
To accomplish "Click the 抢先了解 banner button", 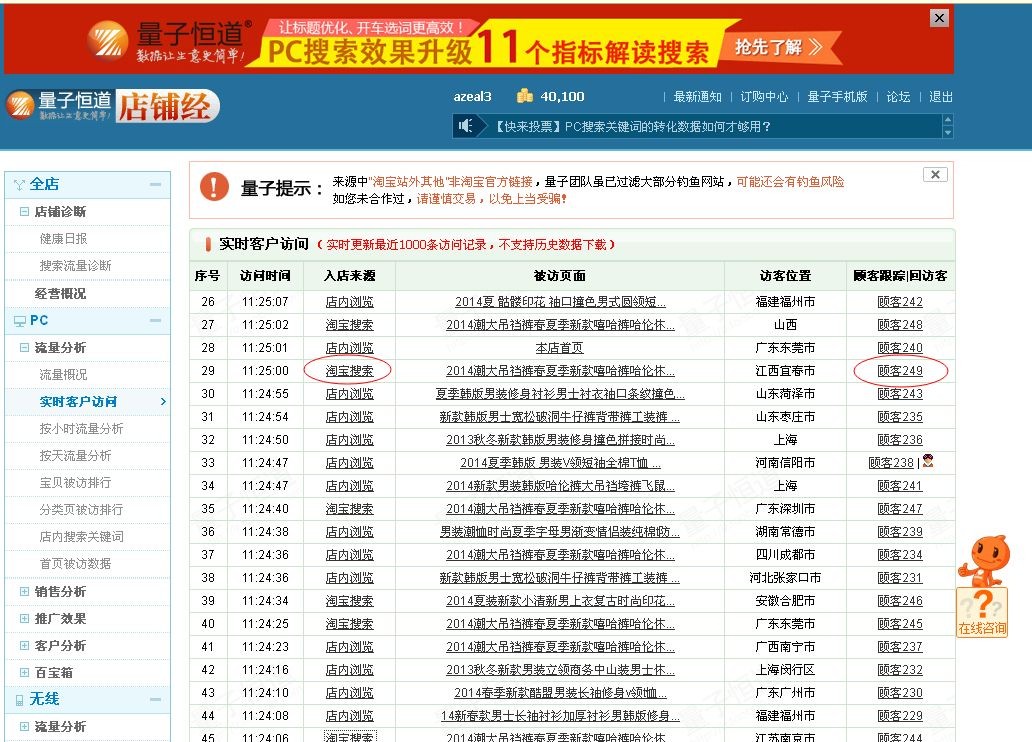I will pos(778,47).
